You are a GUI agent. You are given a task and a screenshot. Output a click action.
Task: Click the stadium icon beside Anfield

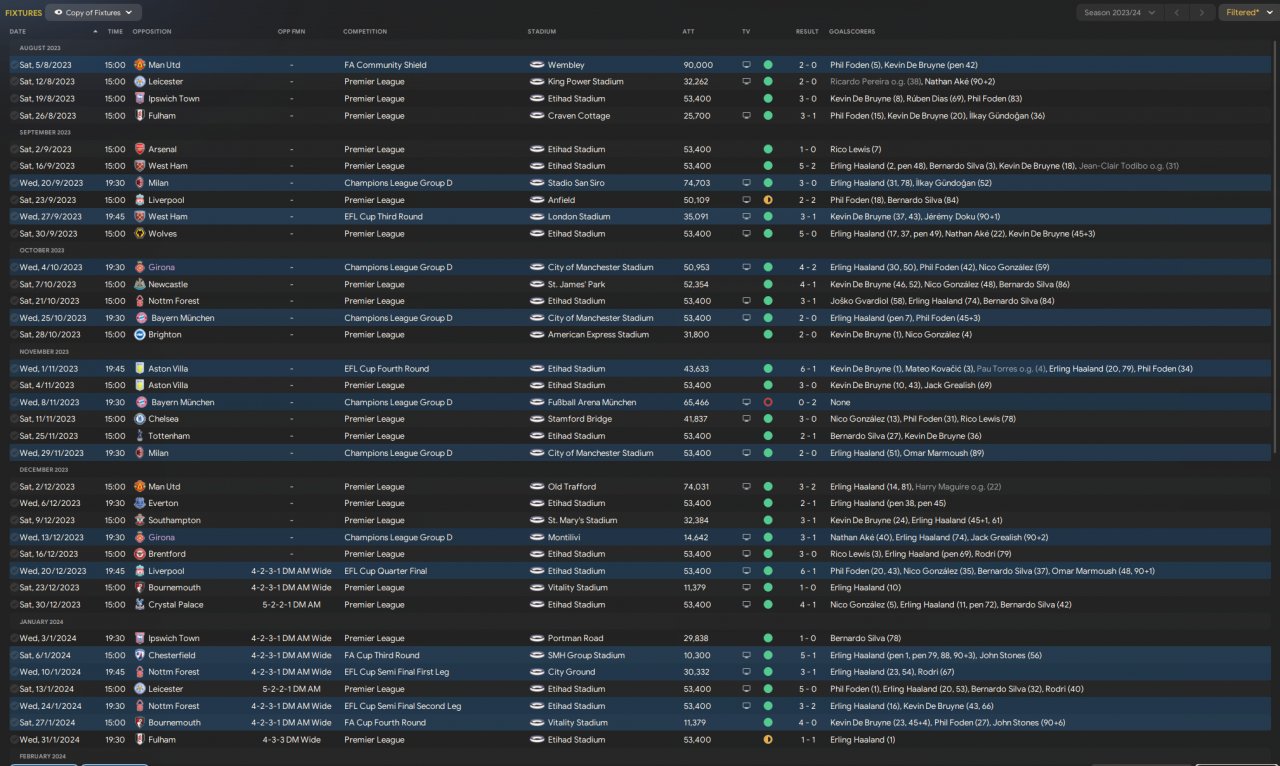click(537, 200)
